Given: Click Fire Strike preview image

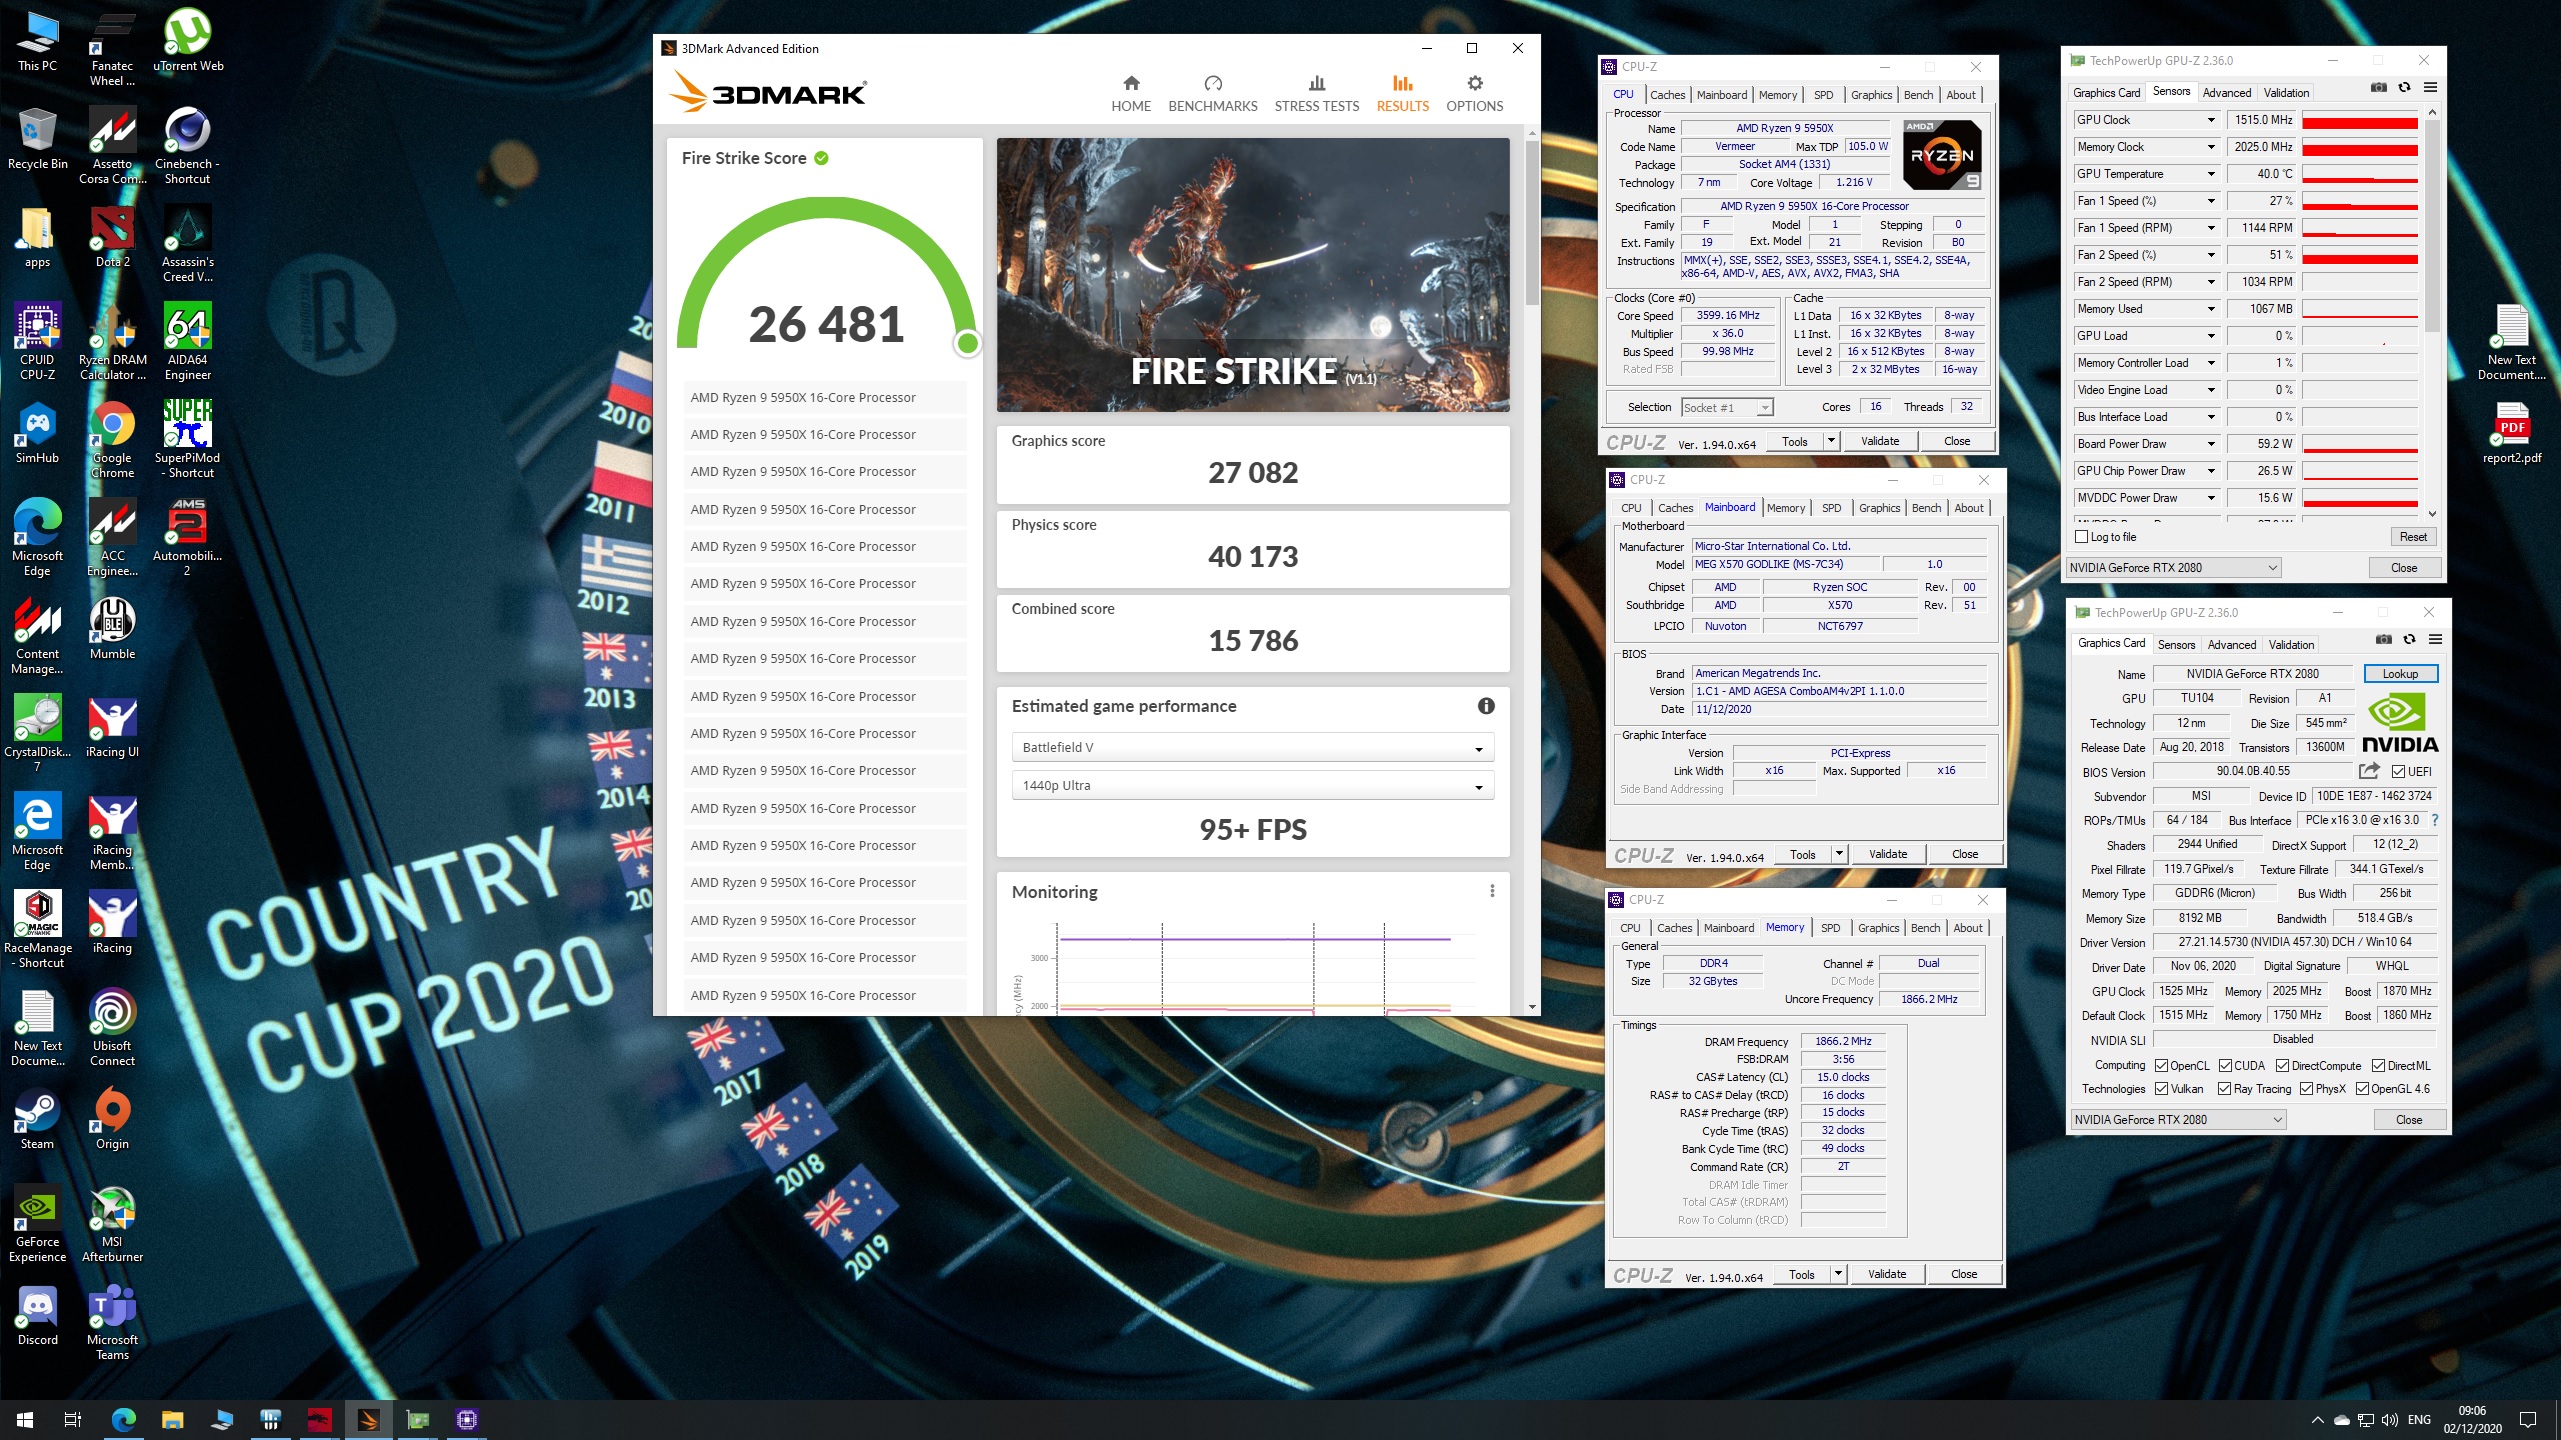Looking at the screenshot, I should point(1253,275).
